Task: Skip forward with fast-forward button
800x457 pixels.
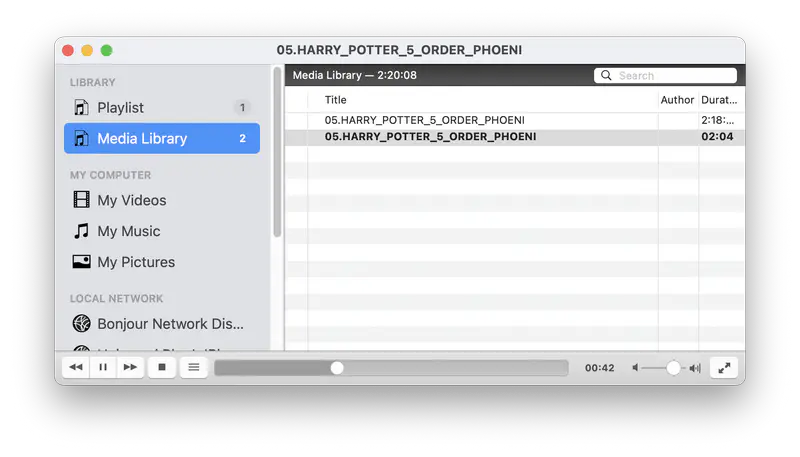Action: (x=130, y=367)
